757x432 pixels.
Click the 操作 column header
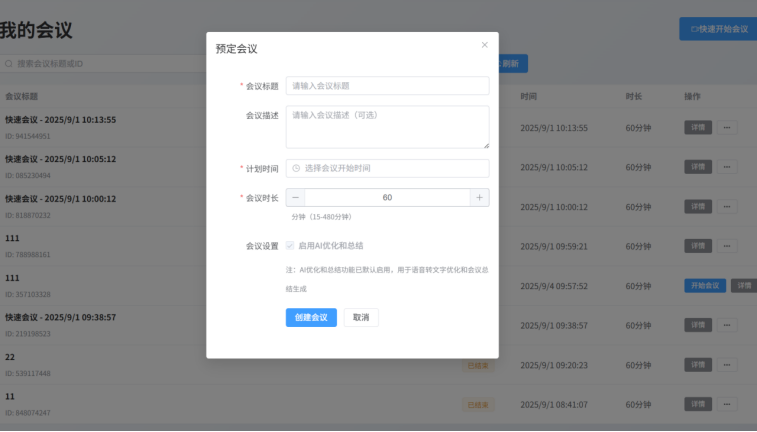coord(692,97)
